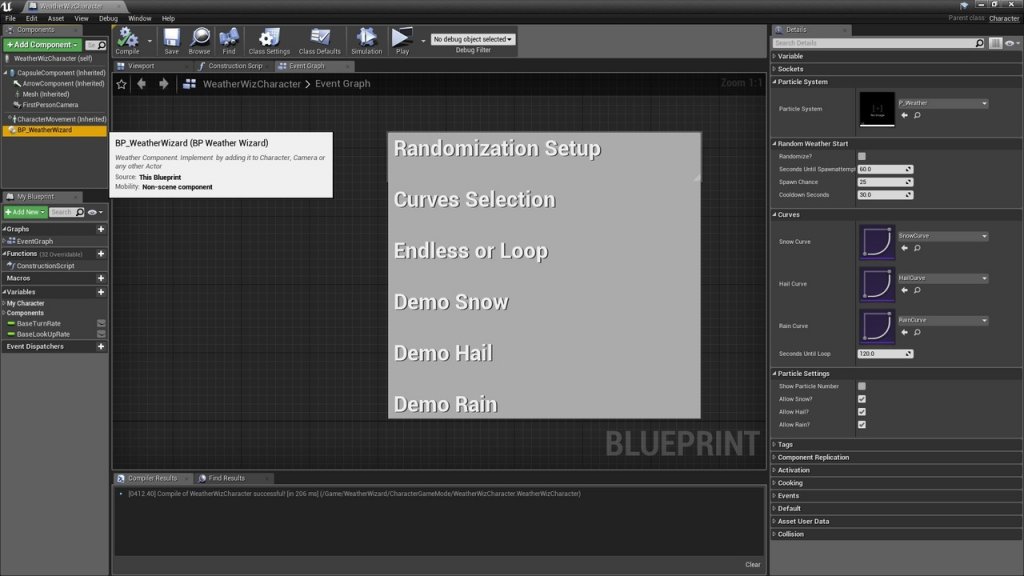
Task: Click WeatherWizCharacter breadcrumb link
Action: point(251,84)
